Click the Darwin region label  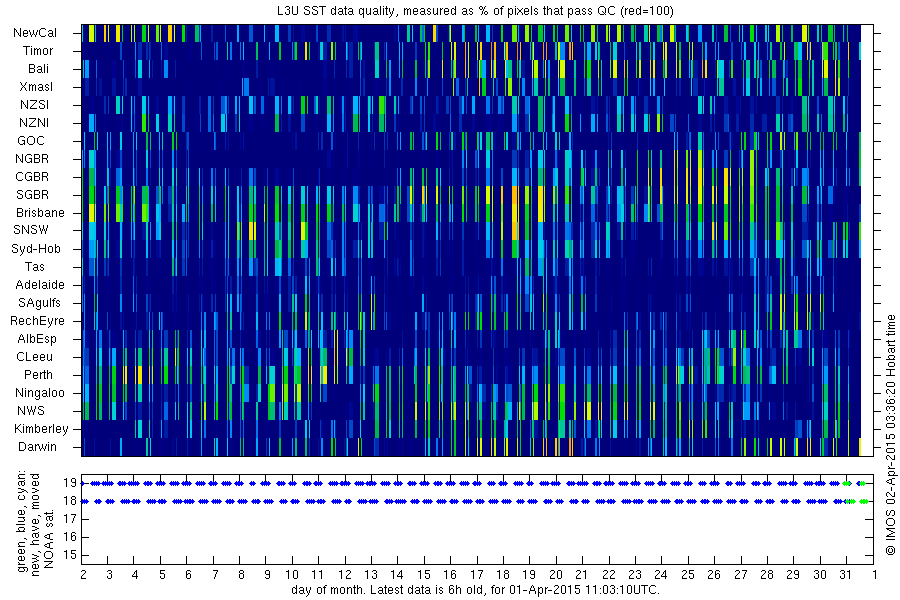(37, 447)
